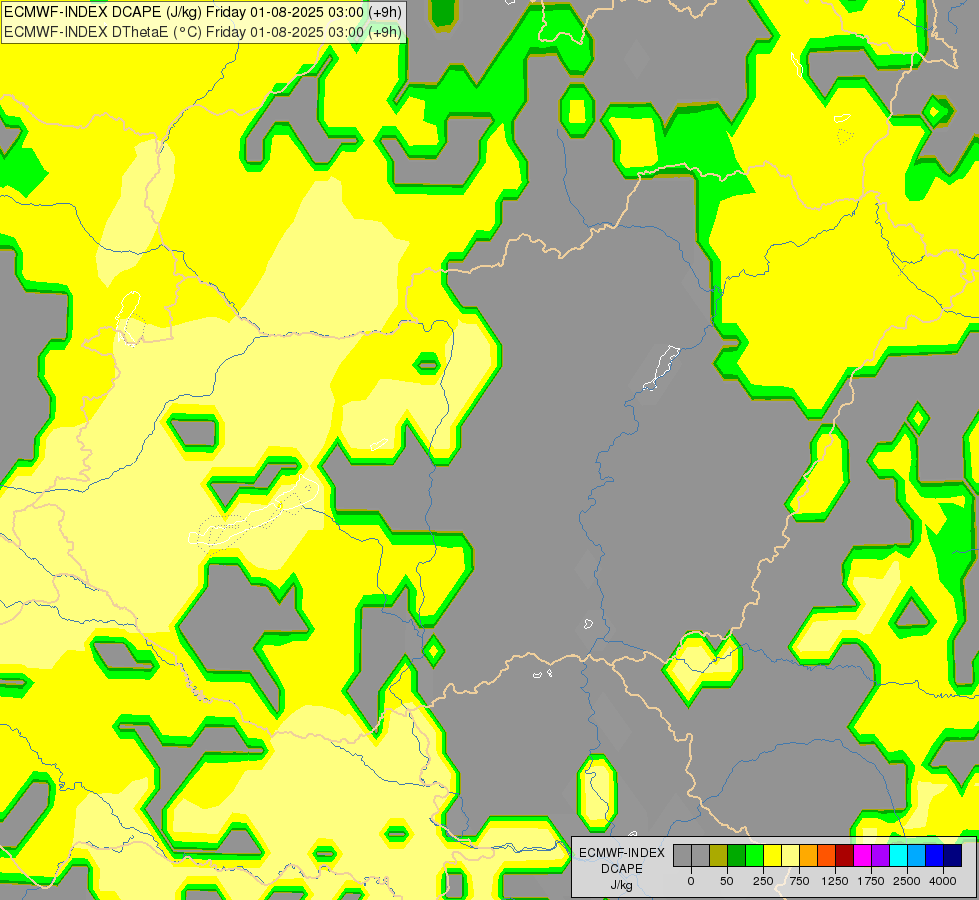
Task: Click the dark red legend swatch
Action: coord(845,856)
